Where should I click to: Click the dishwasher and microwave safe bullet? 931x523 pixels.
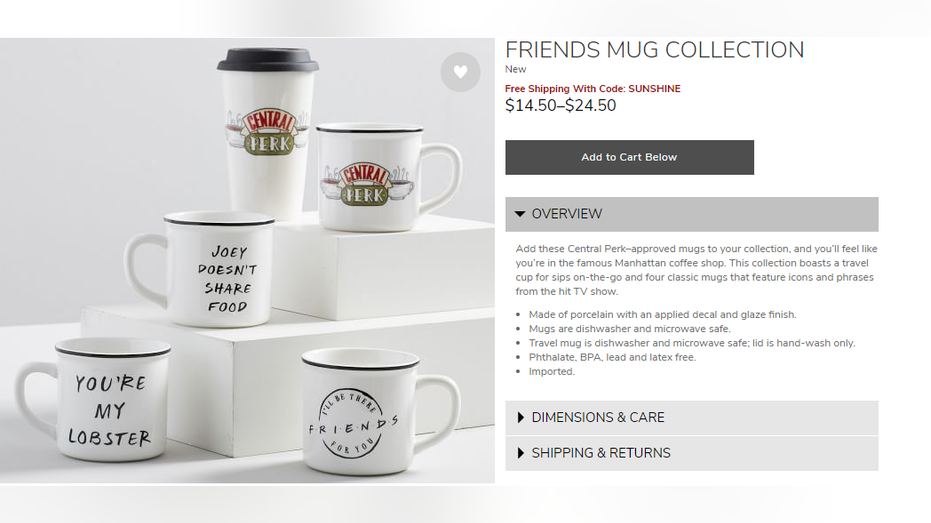[629, 329]
